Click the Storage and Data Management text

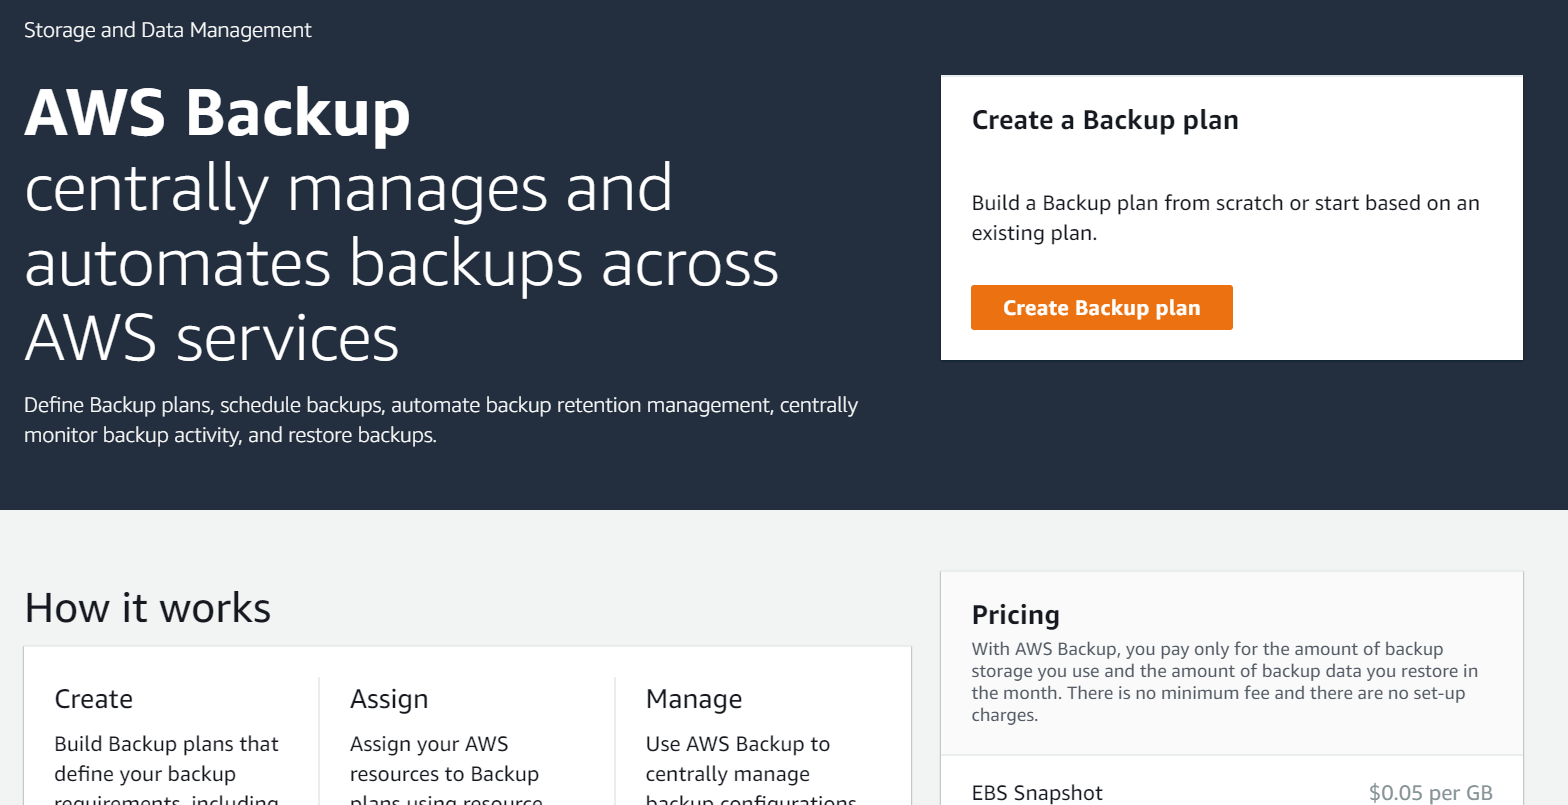tap(168, 30)
